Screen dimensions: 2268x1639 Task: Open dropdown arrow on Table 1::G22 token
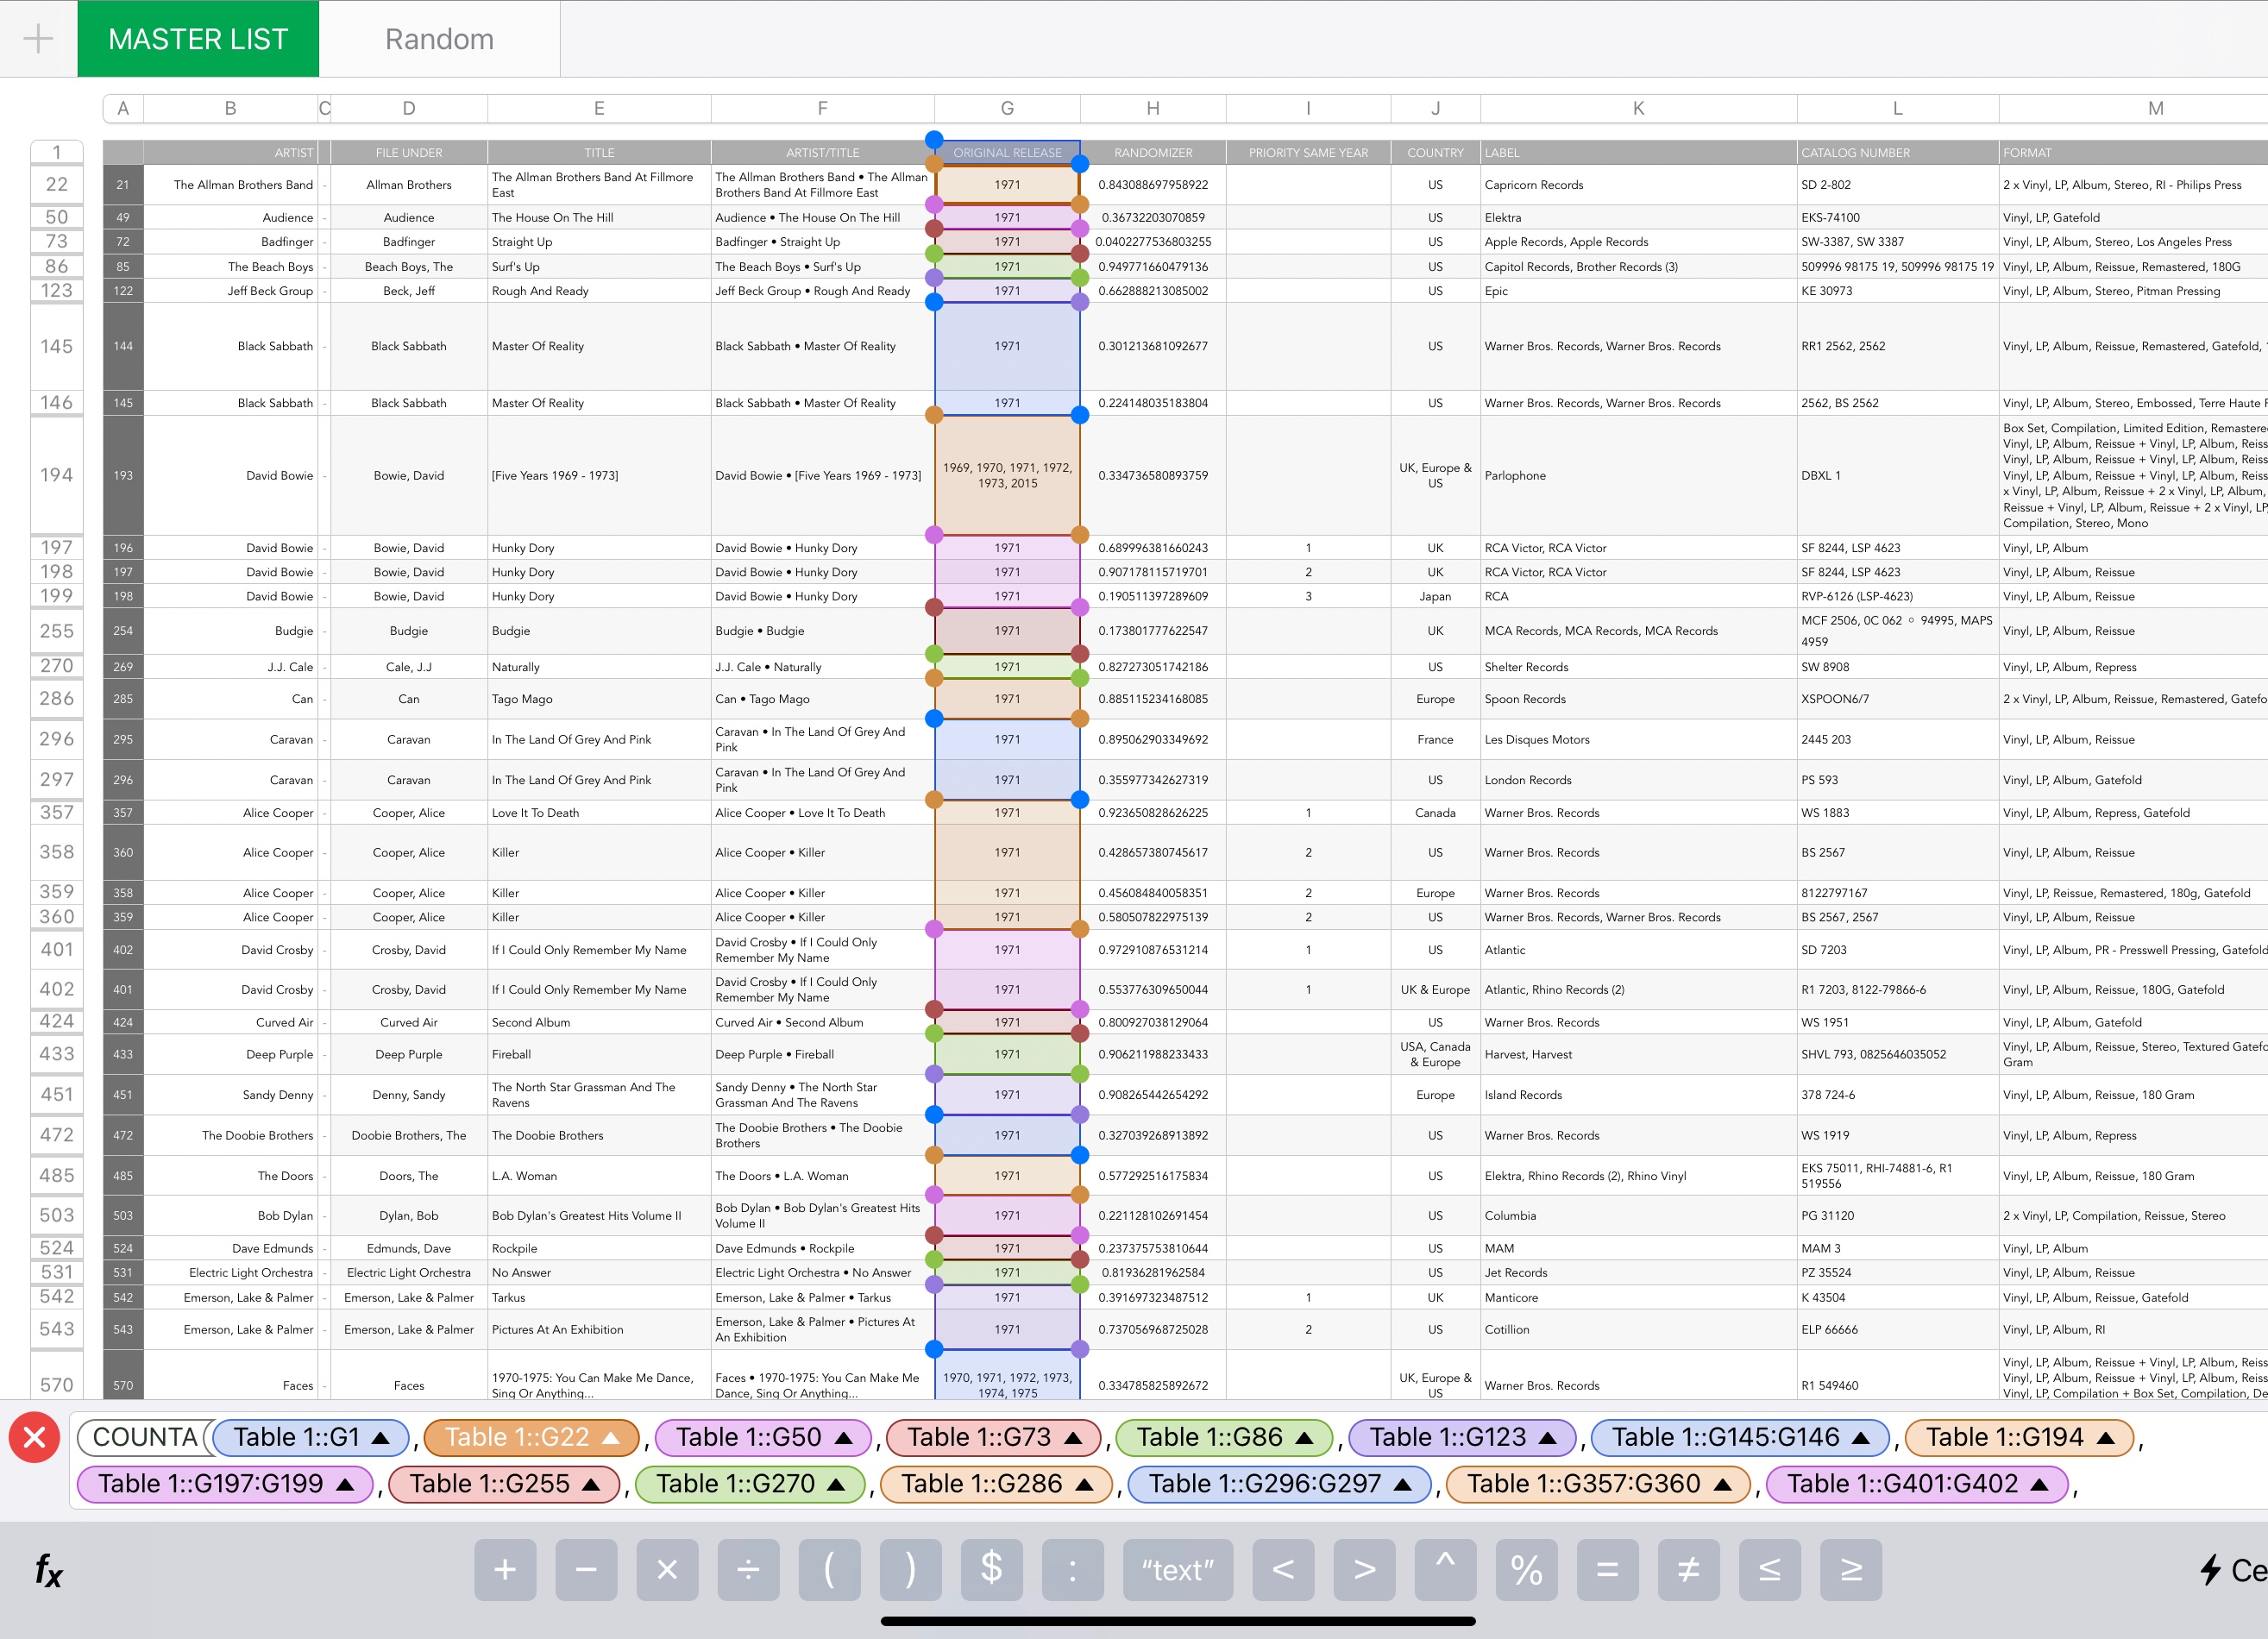[611, 1438]
